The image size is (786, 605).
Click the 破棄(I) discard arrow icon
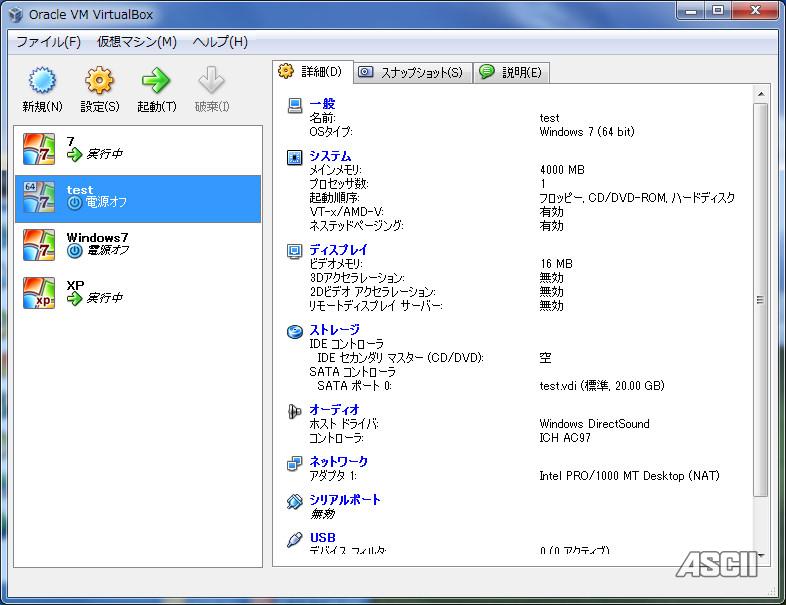[x=212, y=80]
